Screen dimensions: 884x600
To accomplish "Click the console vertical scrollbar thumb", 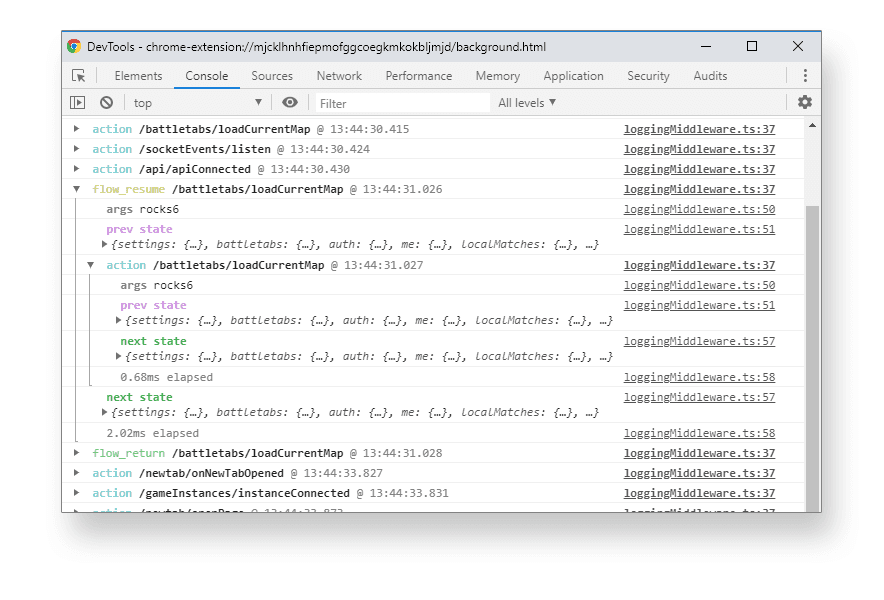I will click(811, 350).
